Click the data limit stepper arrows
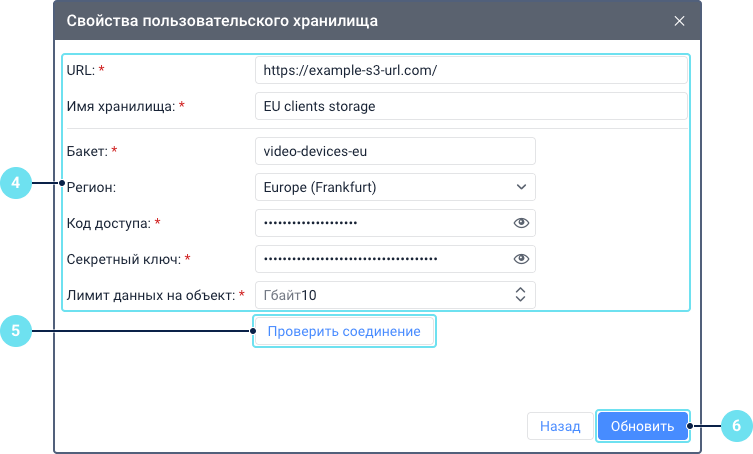Viewport: 753px width, 454px height. (520, 295)
